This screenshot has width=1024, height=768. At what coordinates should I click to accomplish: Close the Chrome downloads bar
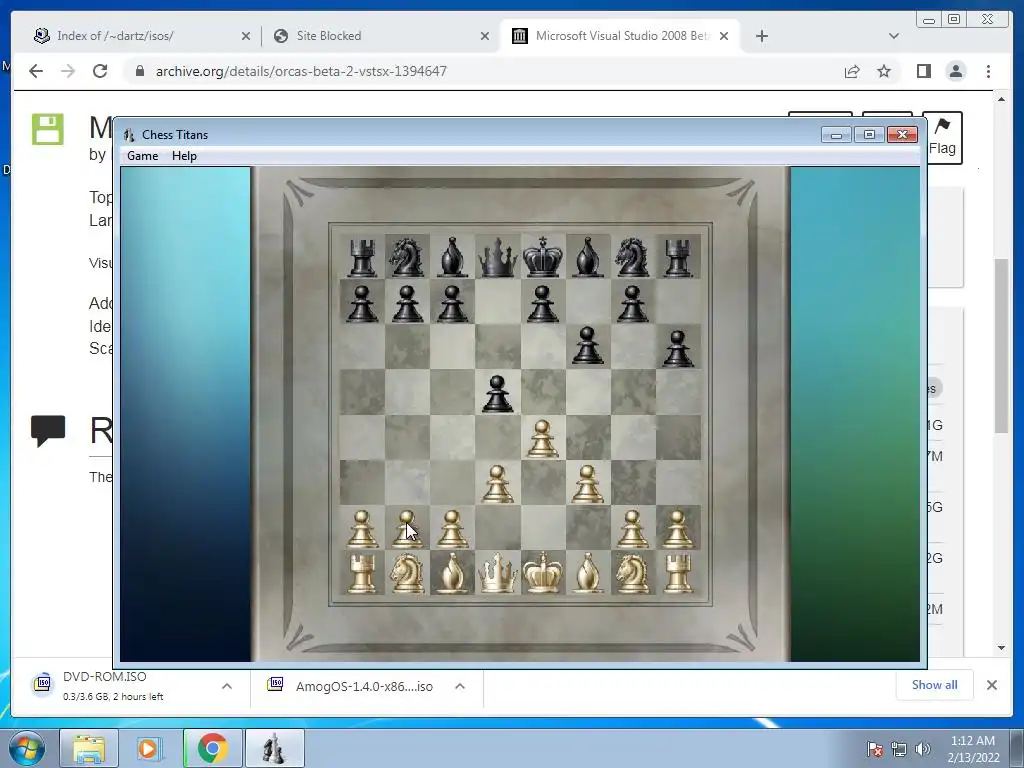(991, 685)
